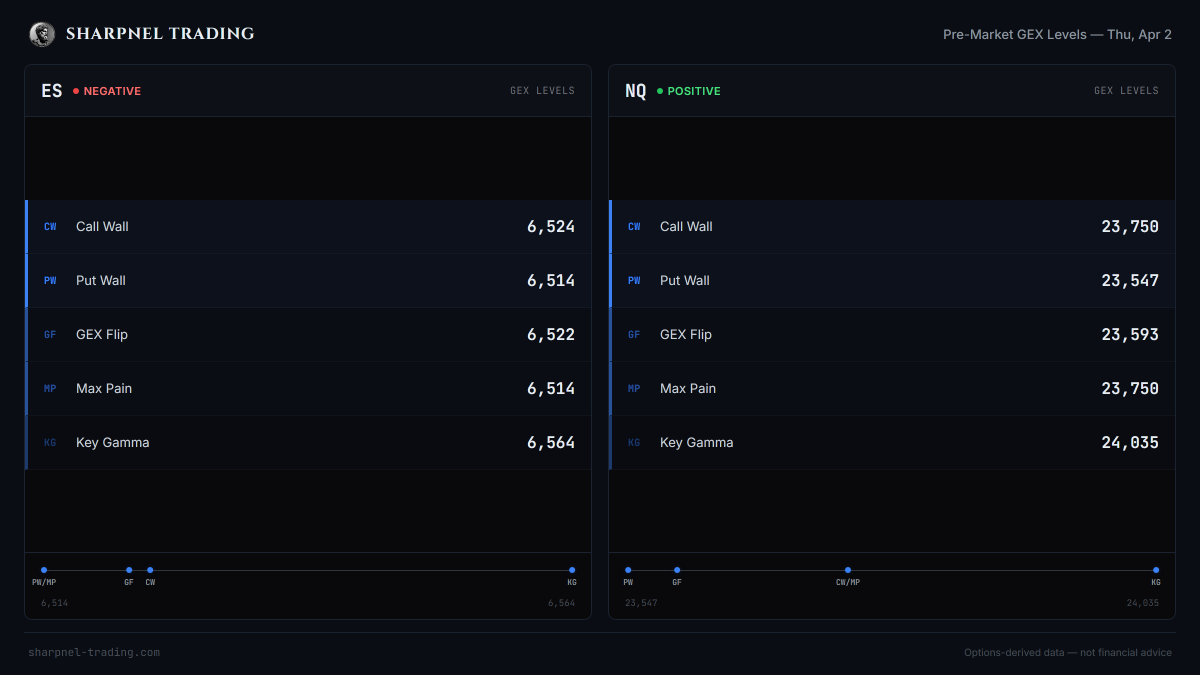
Task: Click the NQ range minimum label 23,547
Action: [641, 603]
